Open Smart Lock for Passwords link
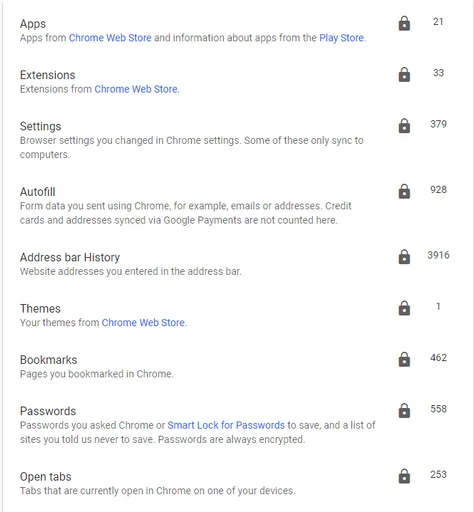Viewport: 474px width, 512px height. tap(226, 425)
